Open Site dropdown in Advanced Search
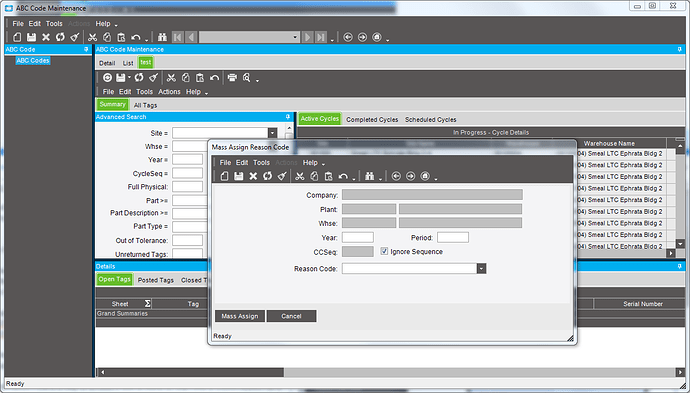690x393 pixels. pyautogui.click(x=272, y=133)
